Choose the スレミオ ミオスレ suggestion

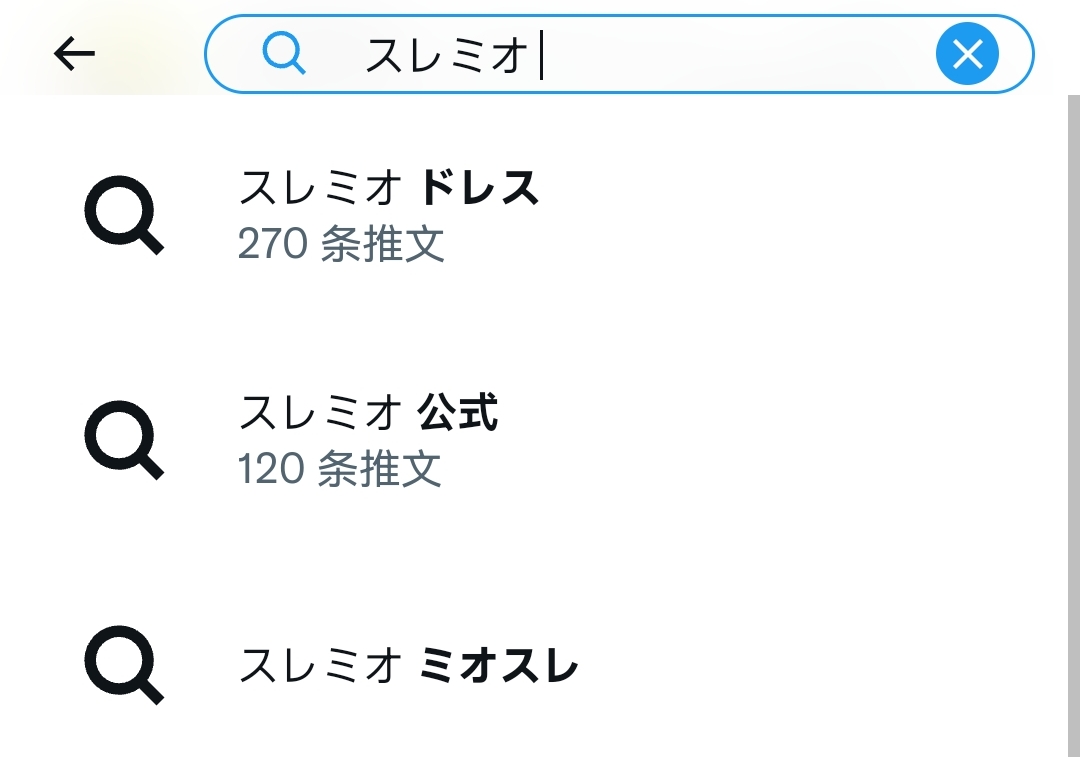click(x=534, y=665)
